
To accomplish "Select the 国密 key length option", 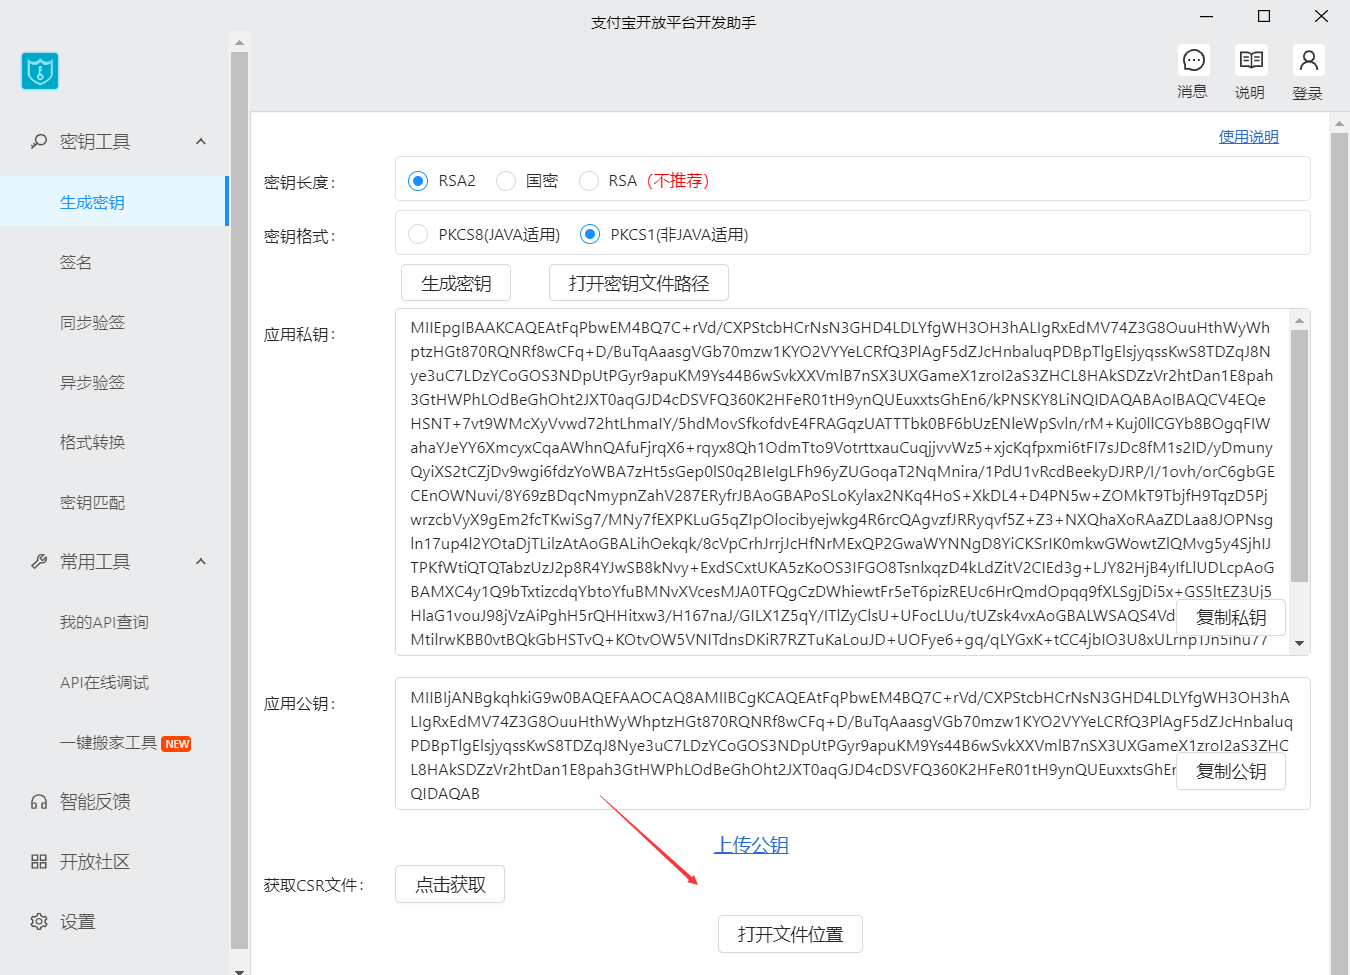I will click(x=506, y=181).
